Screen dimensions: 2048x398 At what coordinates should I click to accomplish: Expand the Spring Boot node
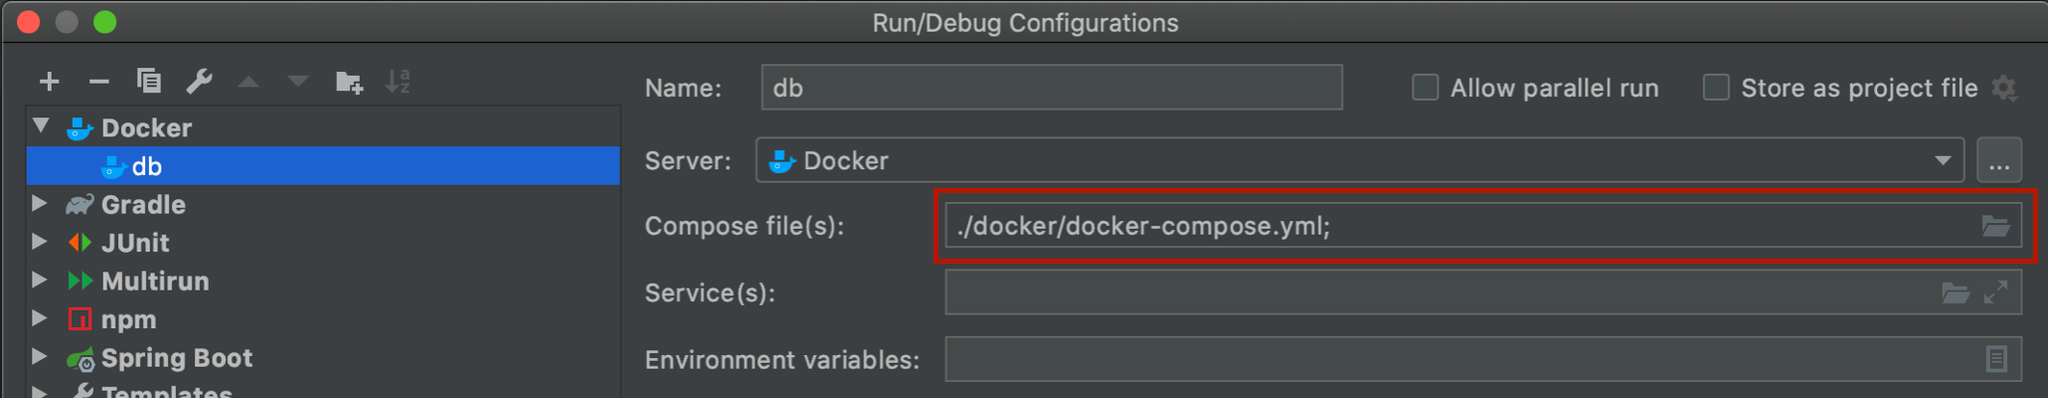39,357
